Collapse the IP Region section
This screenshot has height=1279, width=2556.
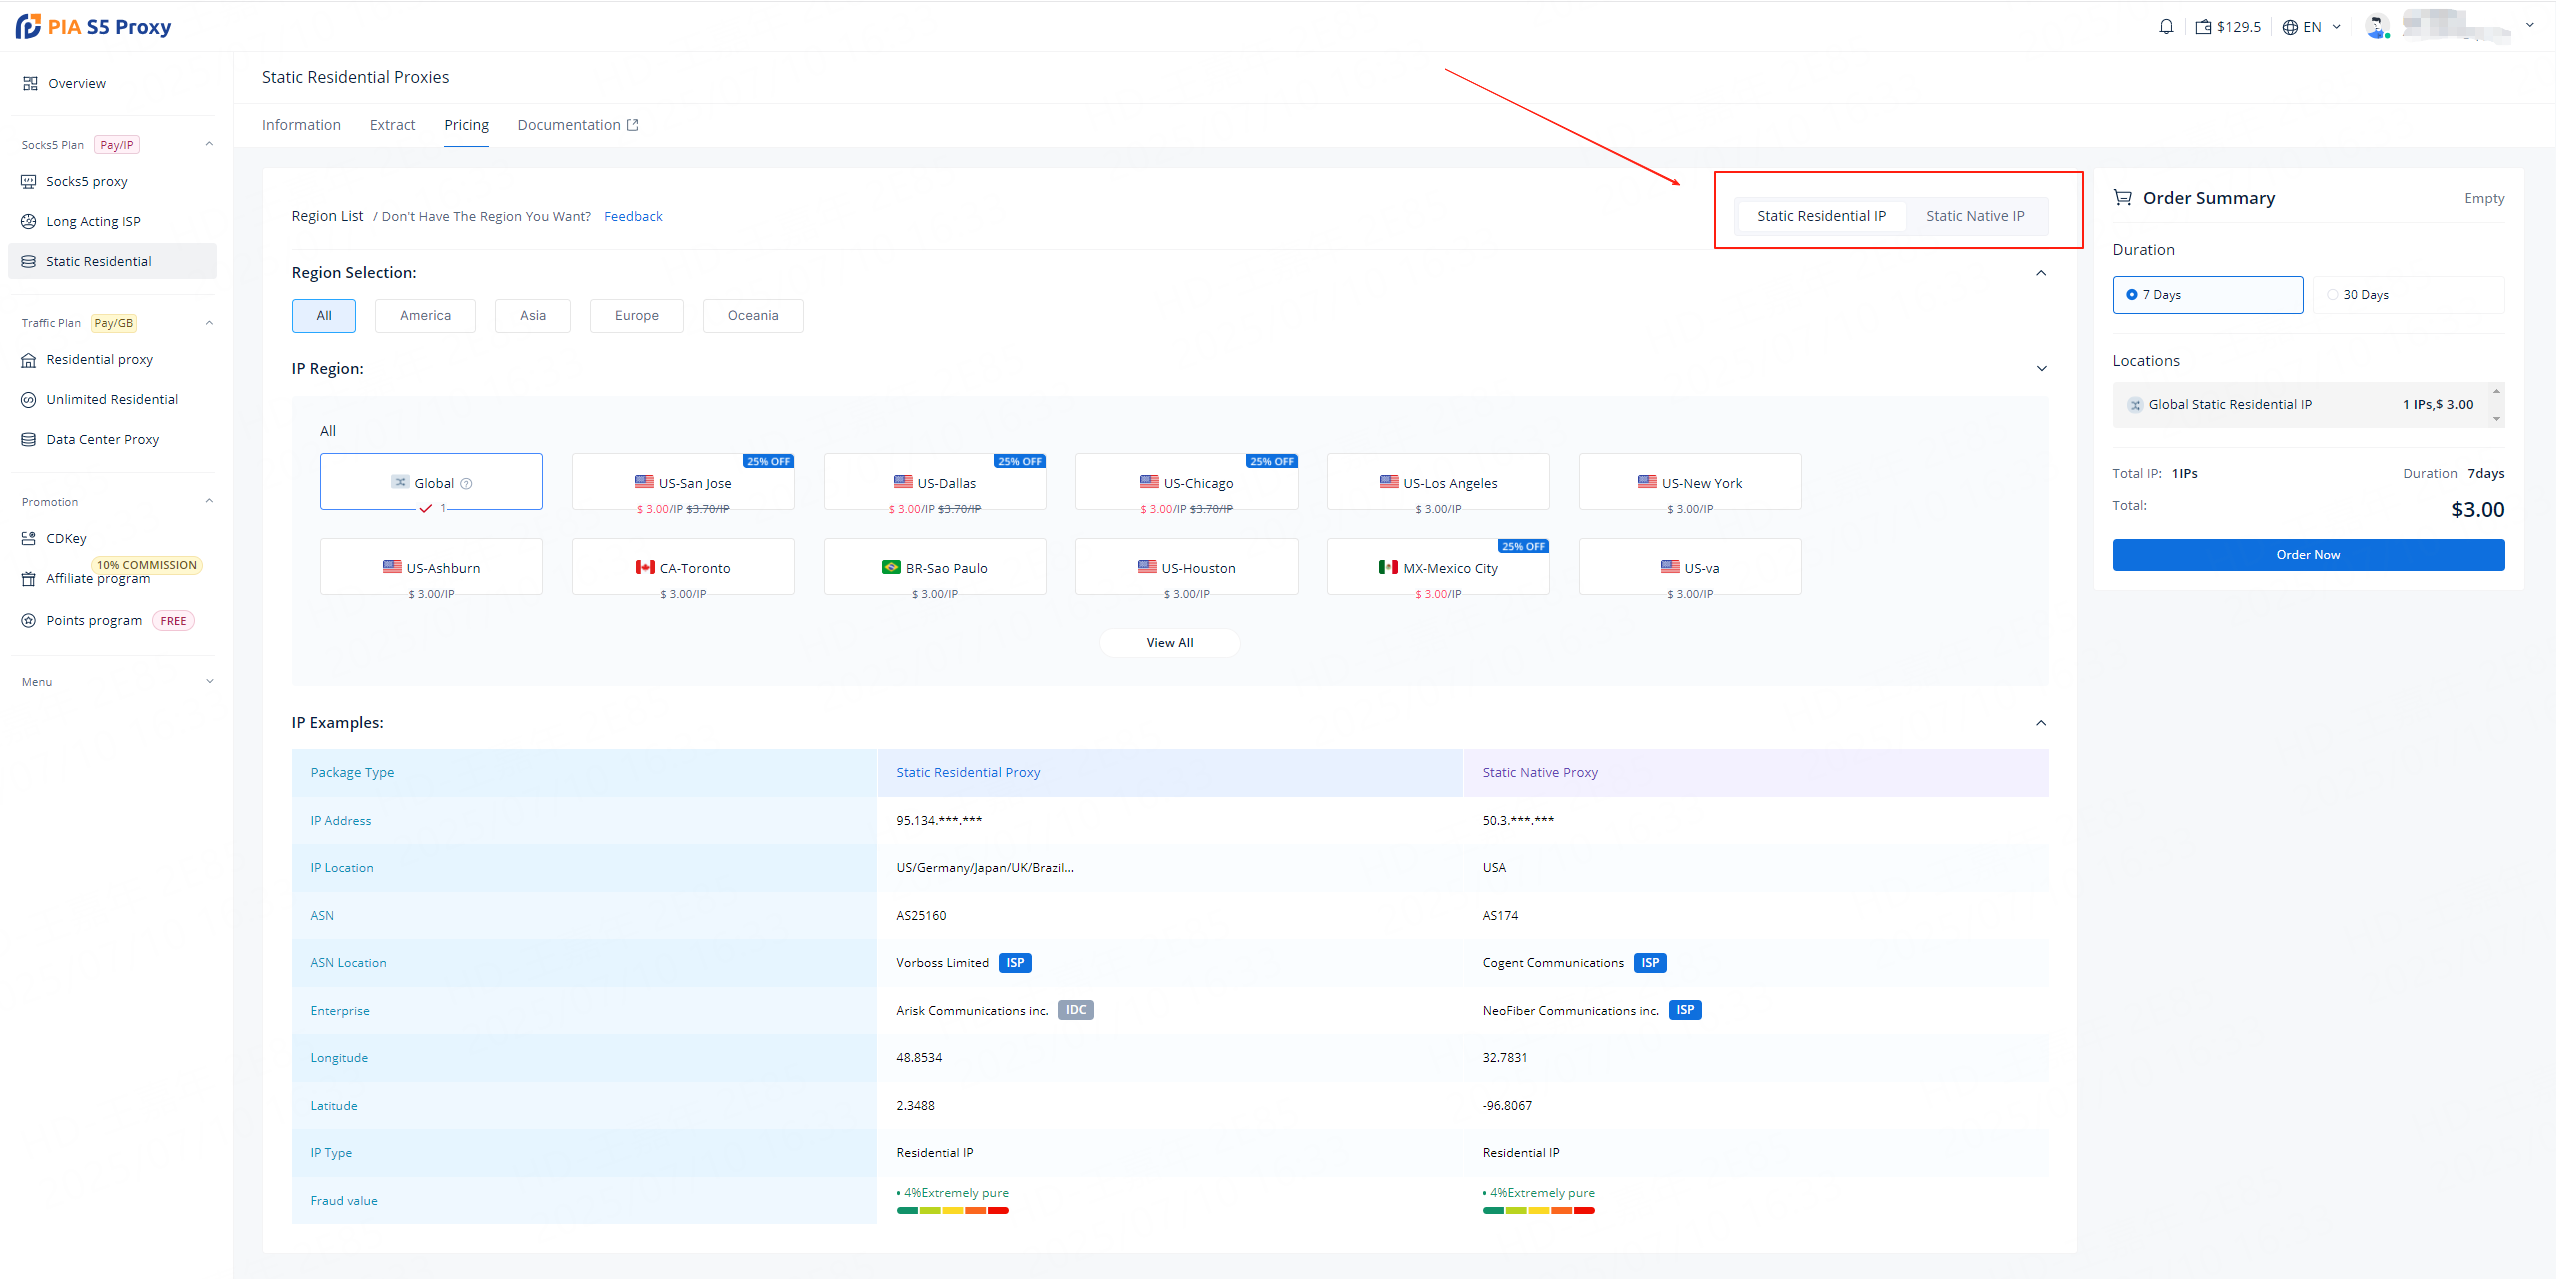click(x=2041, y=369)
